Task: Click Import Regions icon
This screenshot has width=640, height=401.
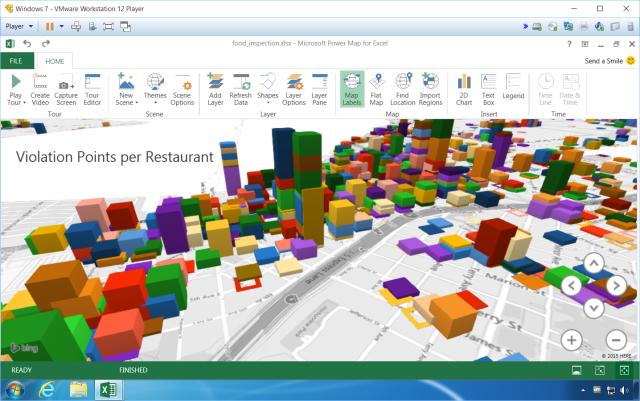Action: point(430,88)
